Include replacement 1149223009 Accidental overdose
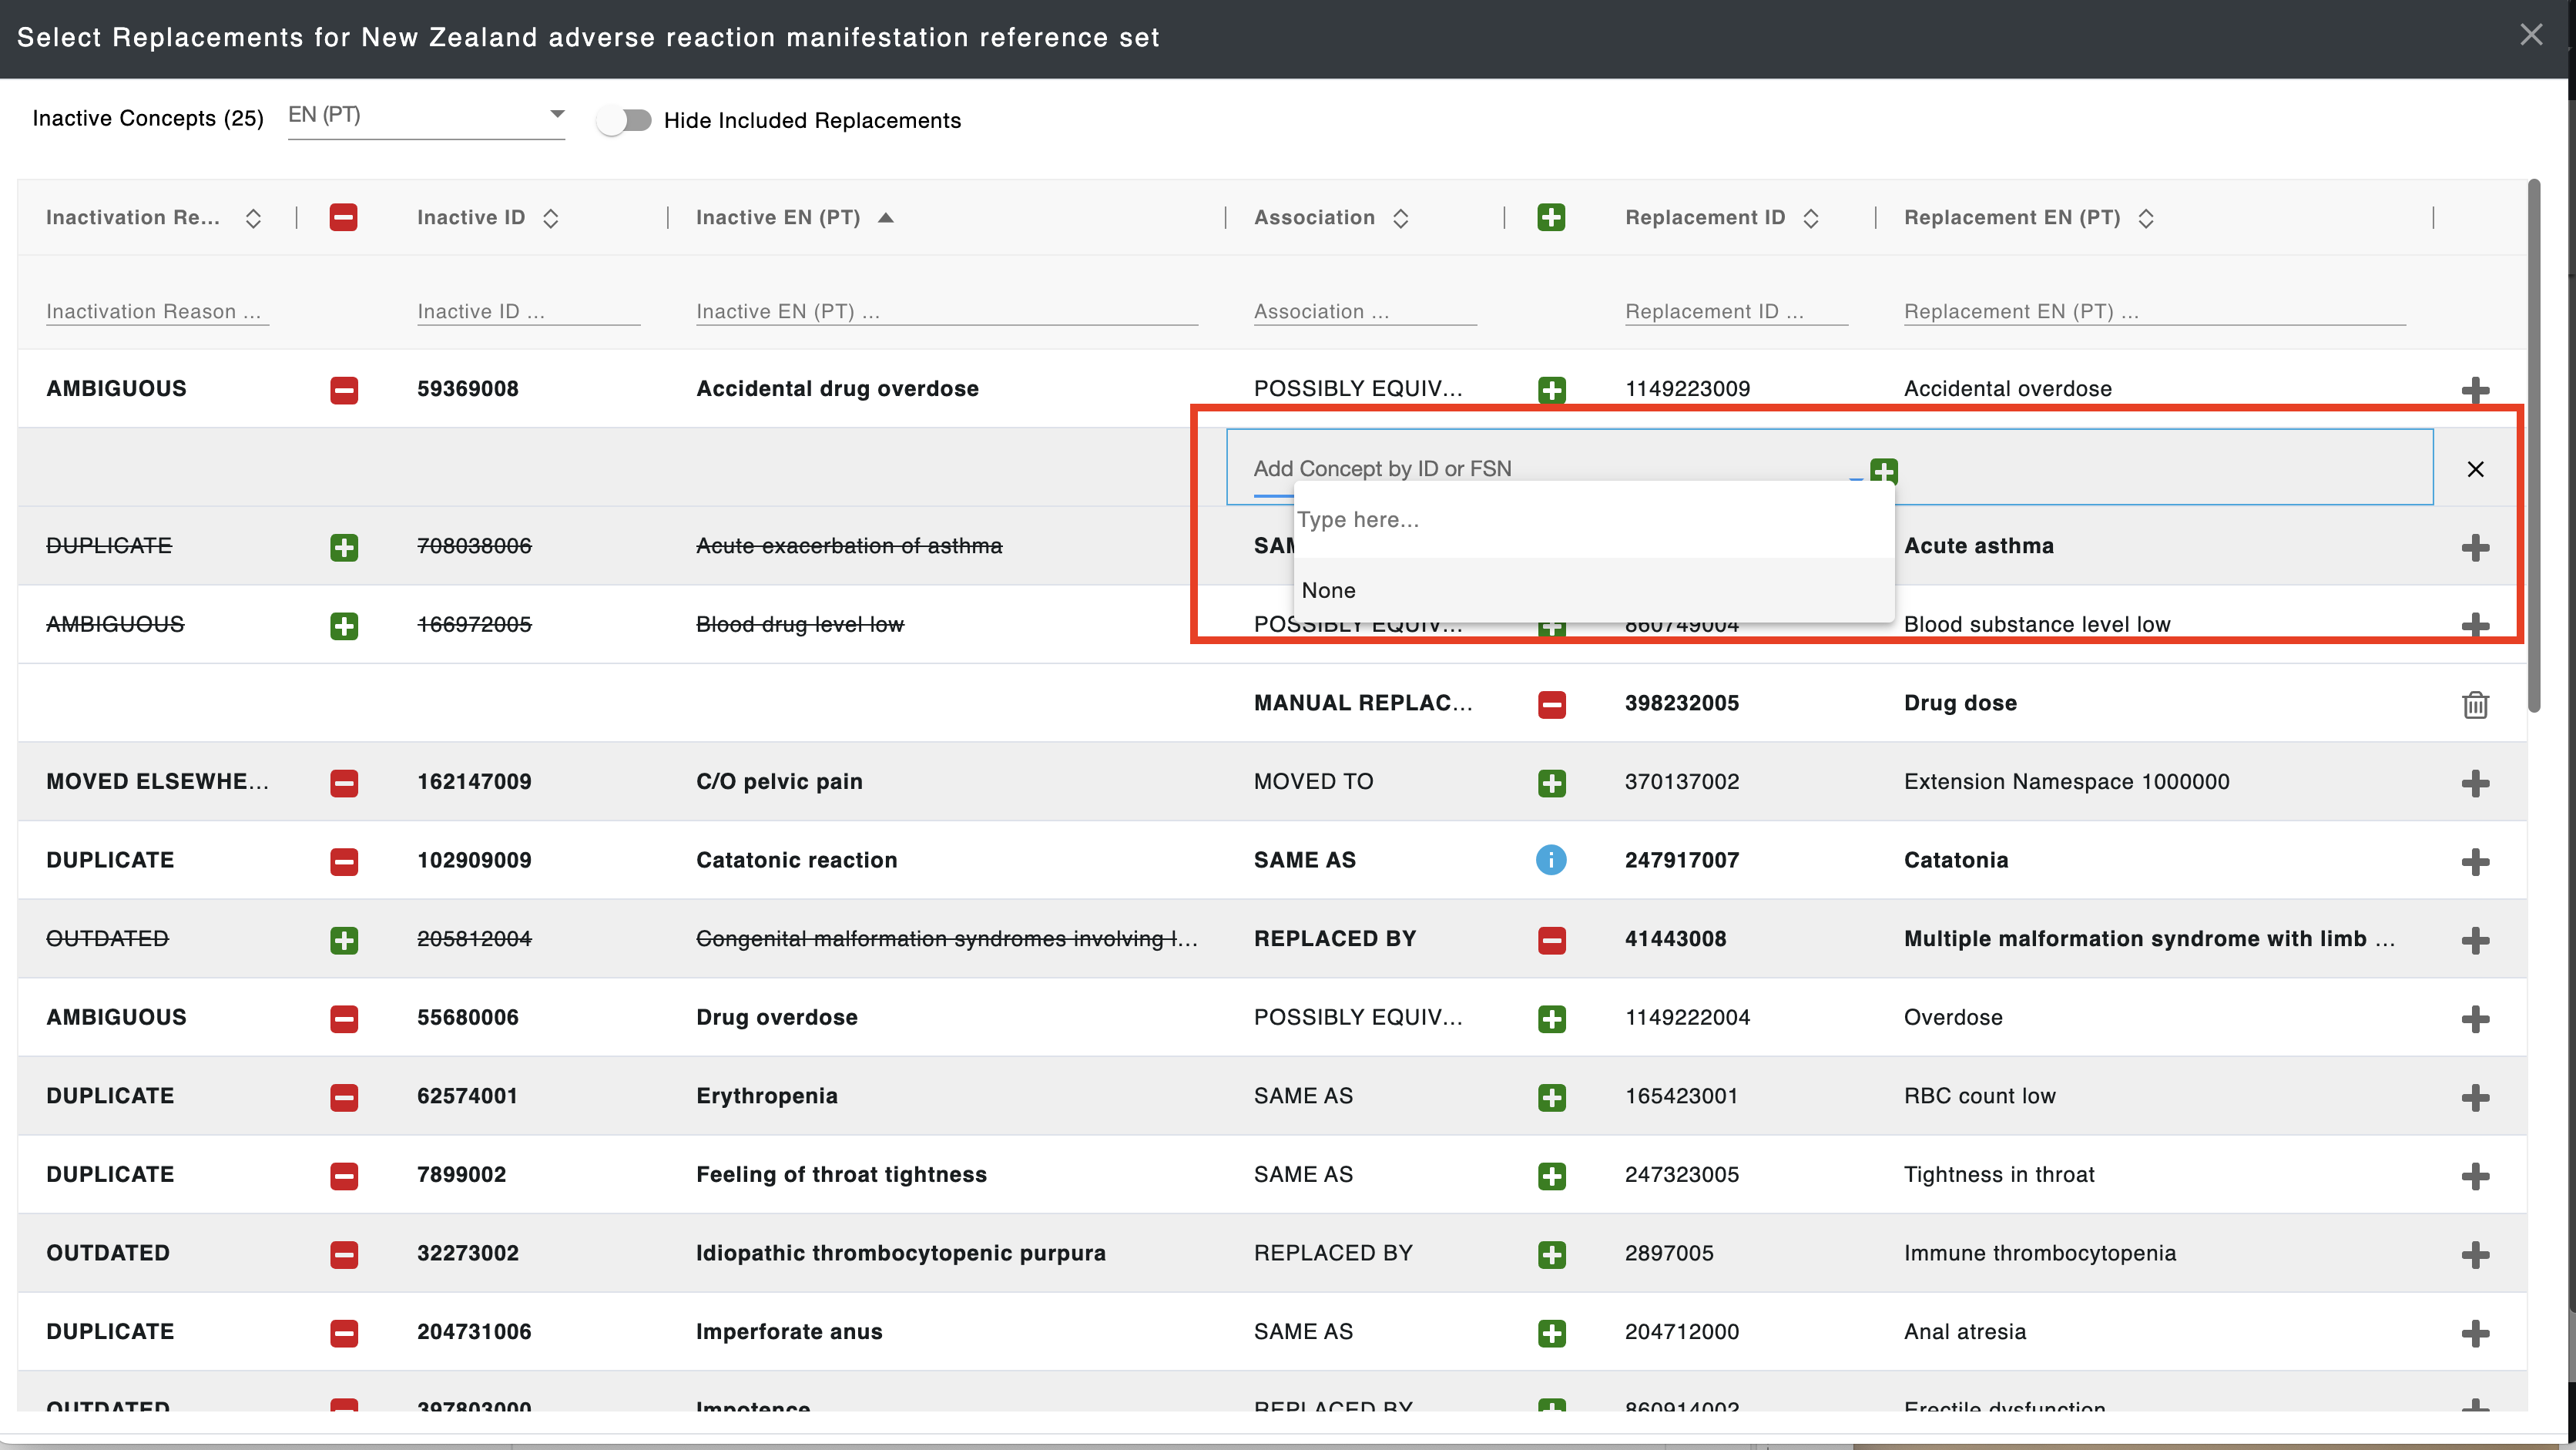This screenshot has height=1450, width=2576. click(x=1552, y=389)
